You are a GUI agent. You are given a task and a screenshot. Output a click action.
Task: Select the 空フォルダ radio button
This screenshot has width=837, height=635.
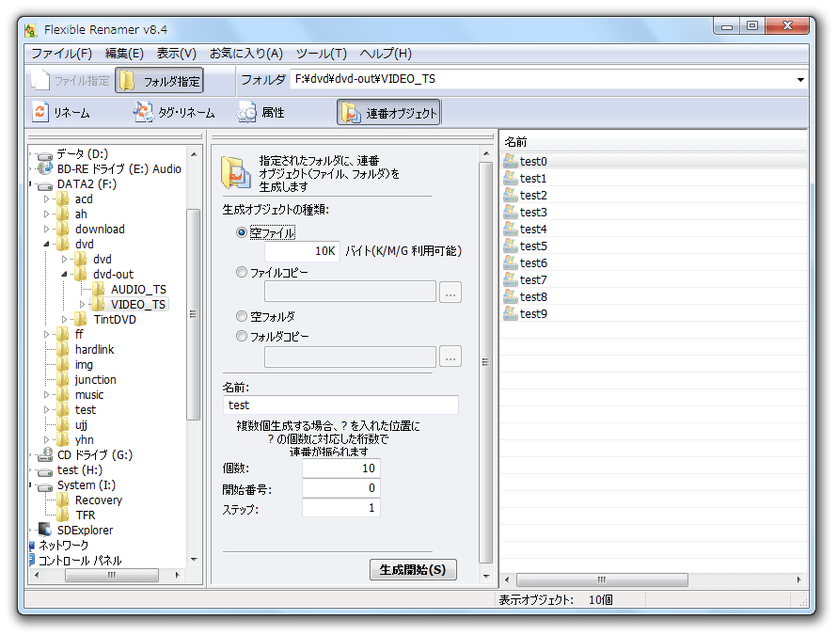click(241, 316)
